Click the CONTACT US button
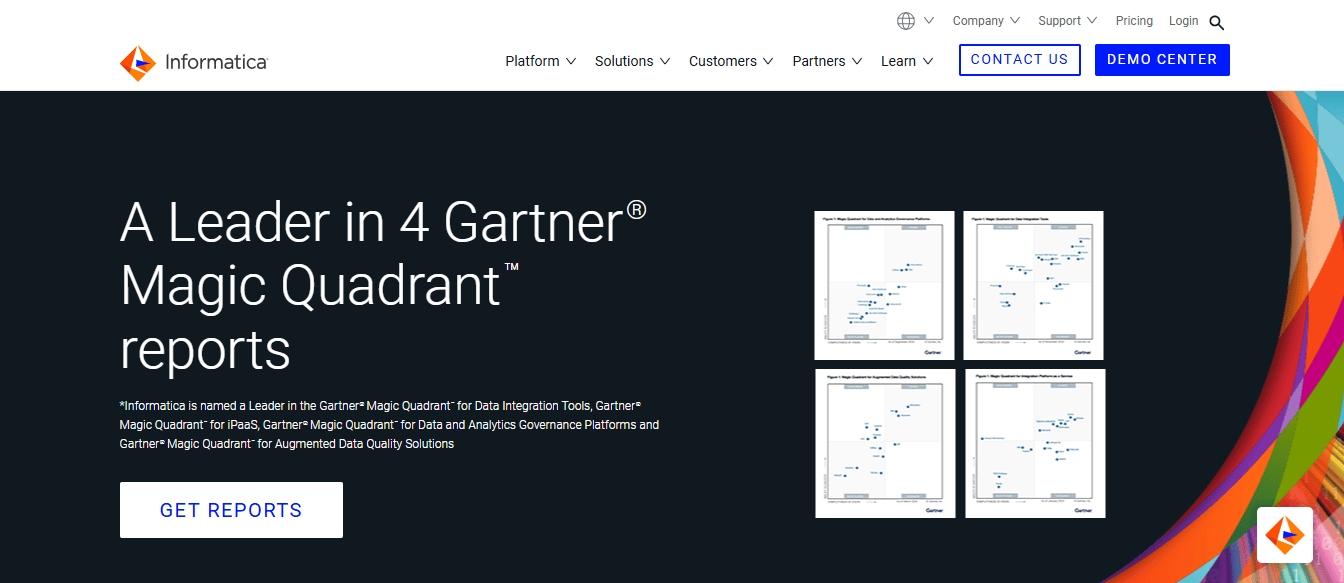The width and height of the screenshot is (1344, 583). click(1019, 60)
